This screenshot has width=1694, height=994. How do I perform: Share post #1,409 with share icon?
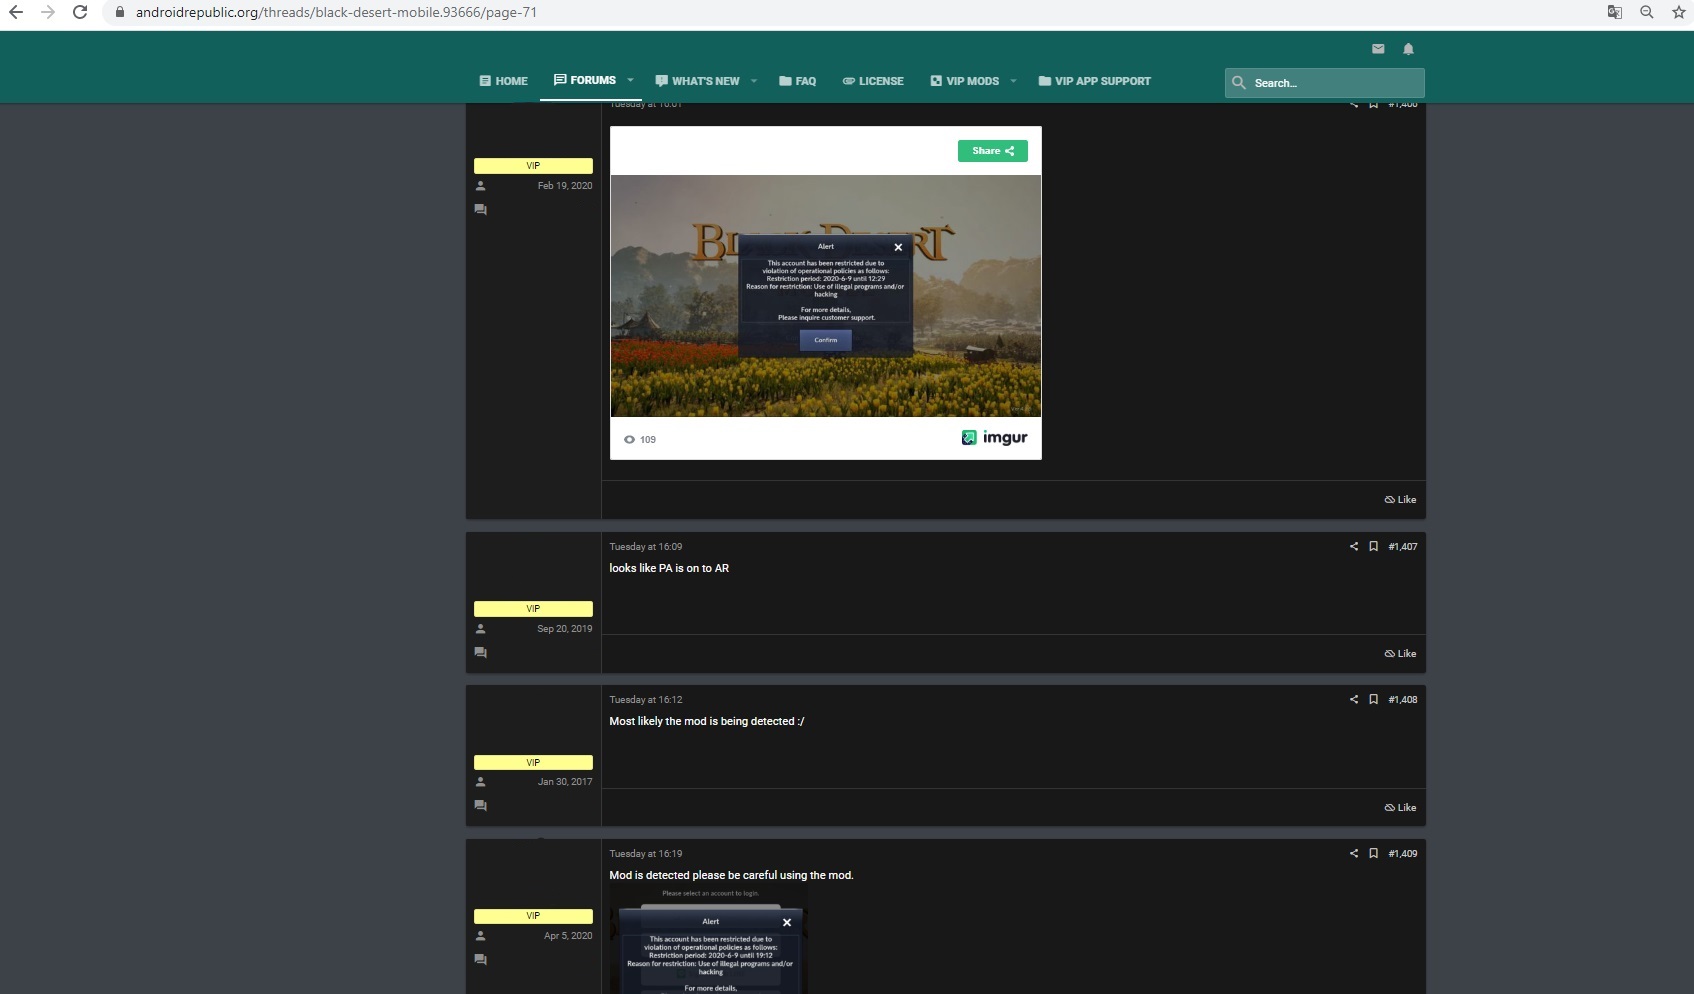1354,854
